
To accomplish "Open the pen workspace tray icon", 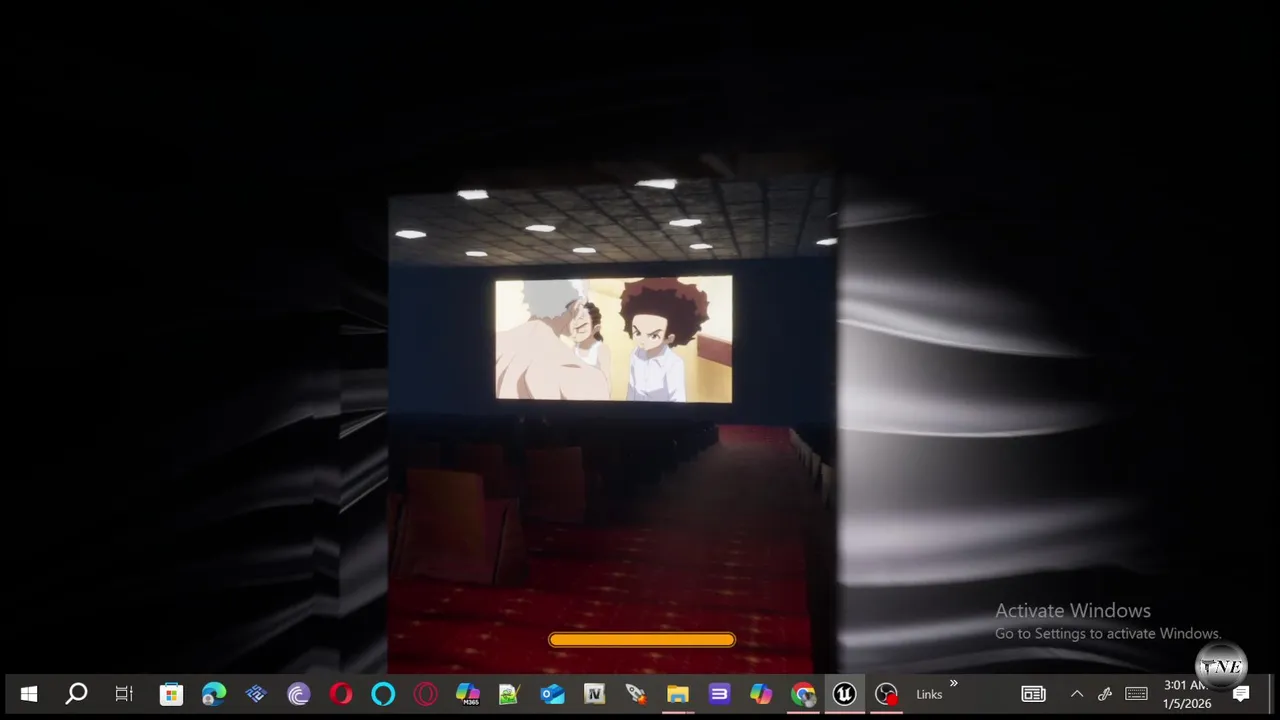I will pyautogui.click(x=1105, y=694).
